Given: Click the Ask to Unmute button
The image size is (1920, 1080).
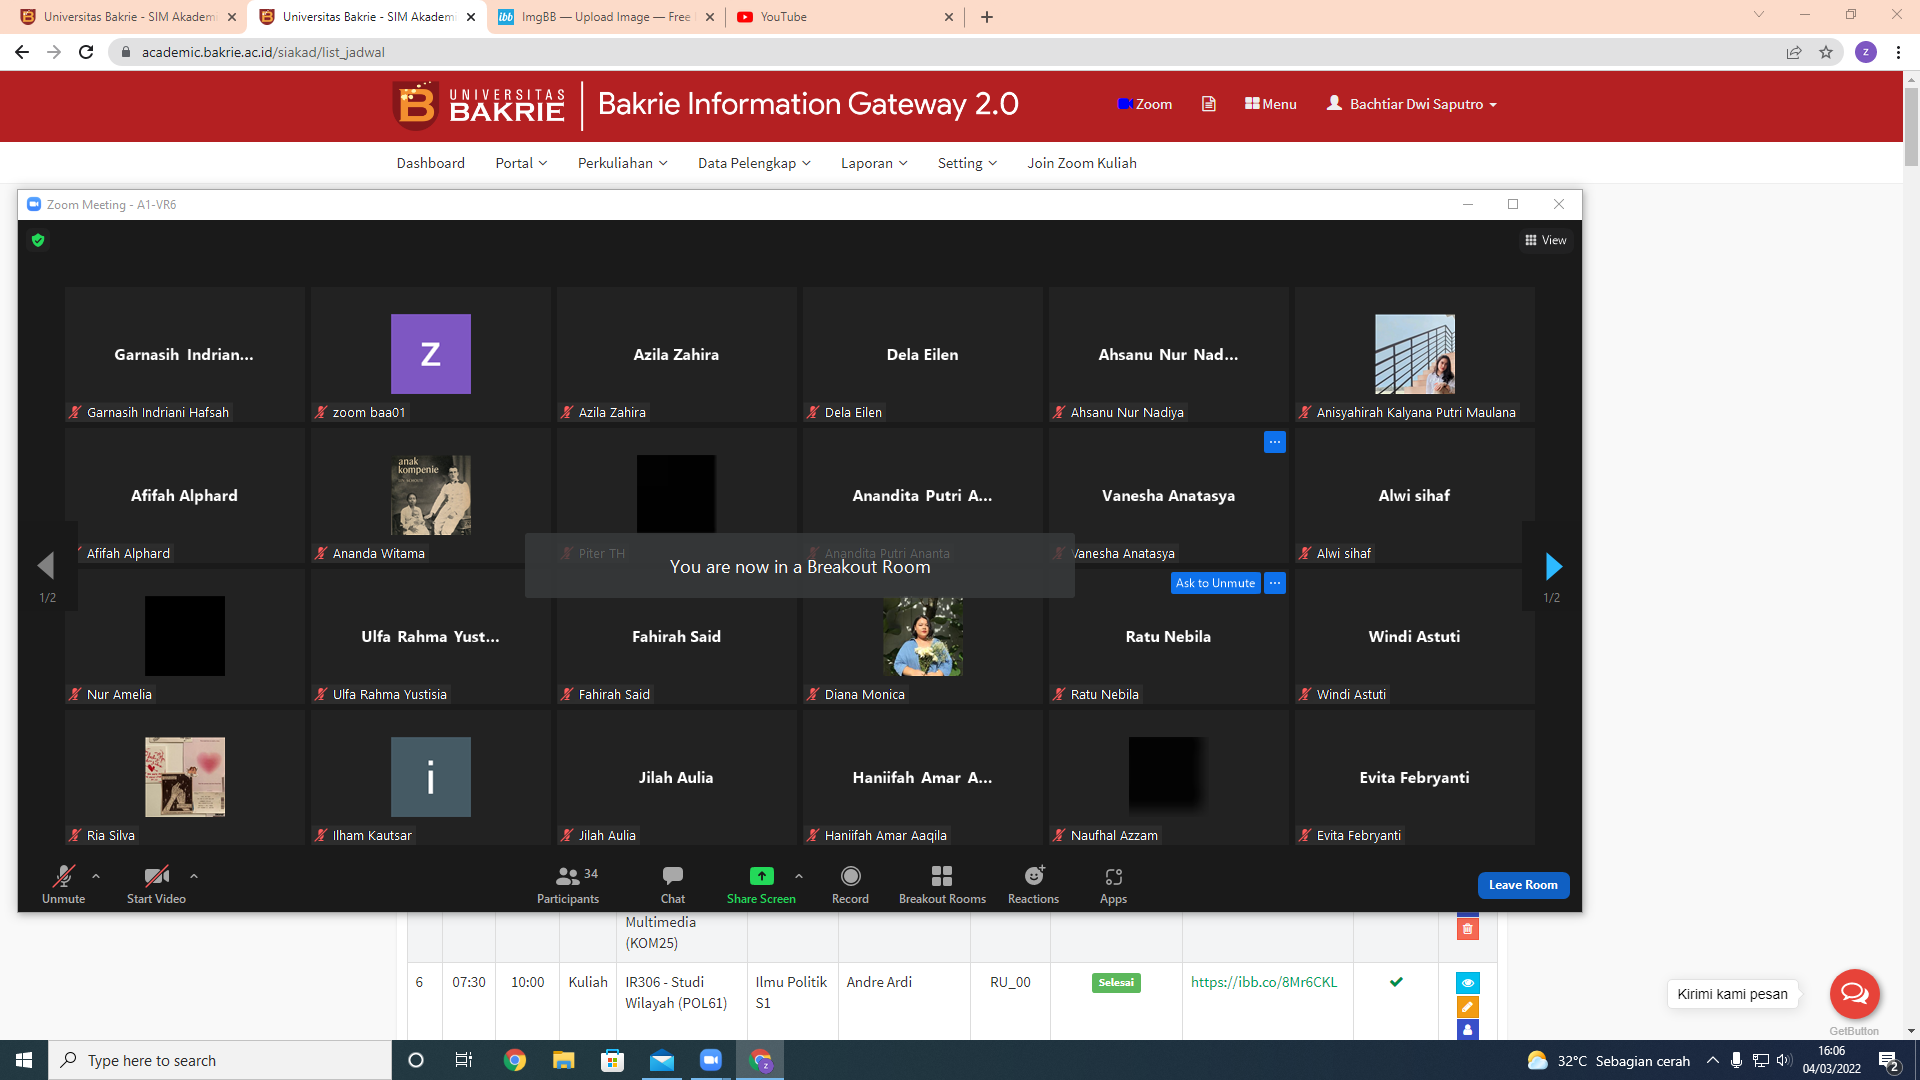Looking at the screenshot, I should (x=1215, y=583).
